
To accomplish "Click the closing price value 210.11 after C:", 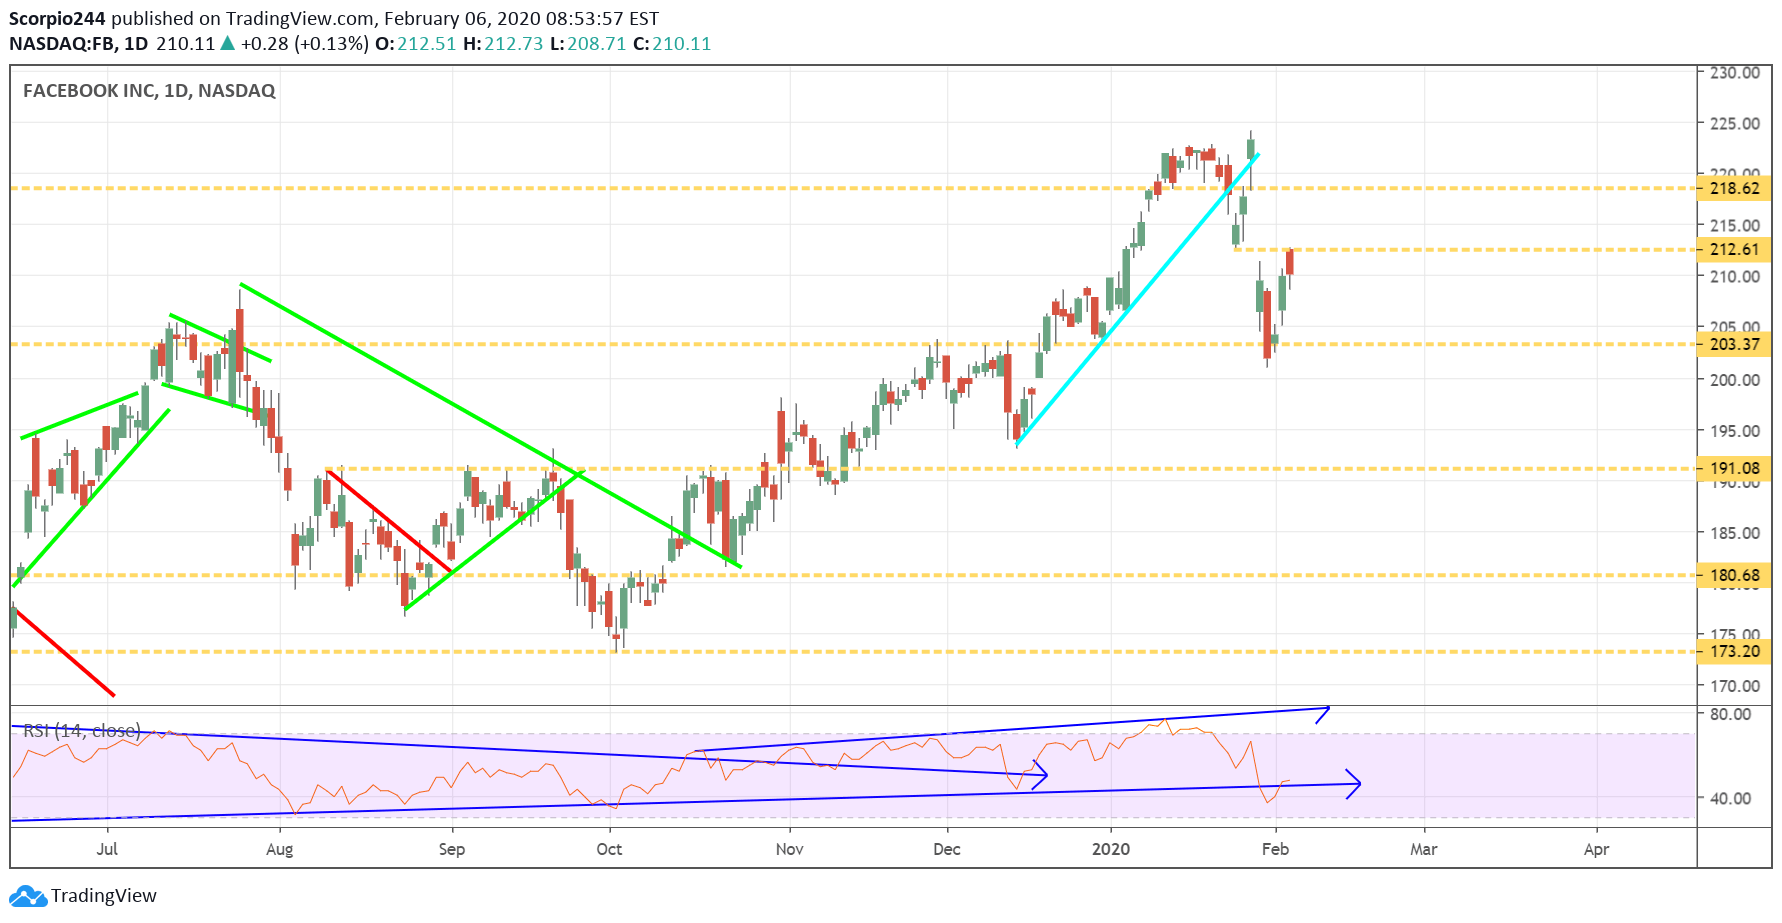I will coord(682,44).
